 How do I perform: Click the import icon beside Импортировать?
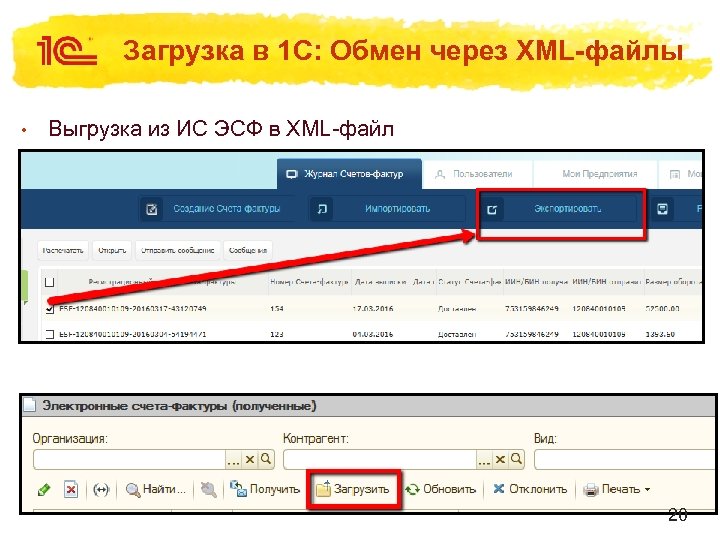322,209
